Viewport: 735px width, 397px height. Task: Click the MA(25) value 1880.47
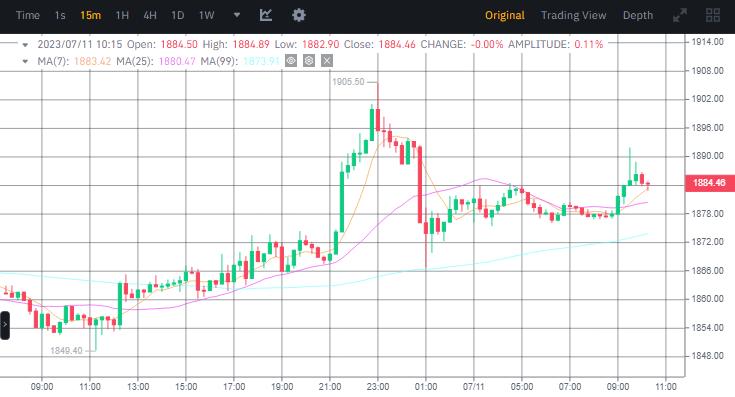(177, 61)
